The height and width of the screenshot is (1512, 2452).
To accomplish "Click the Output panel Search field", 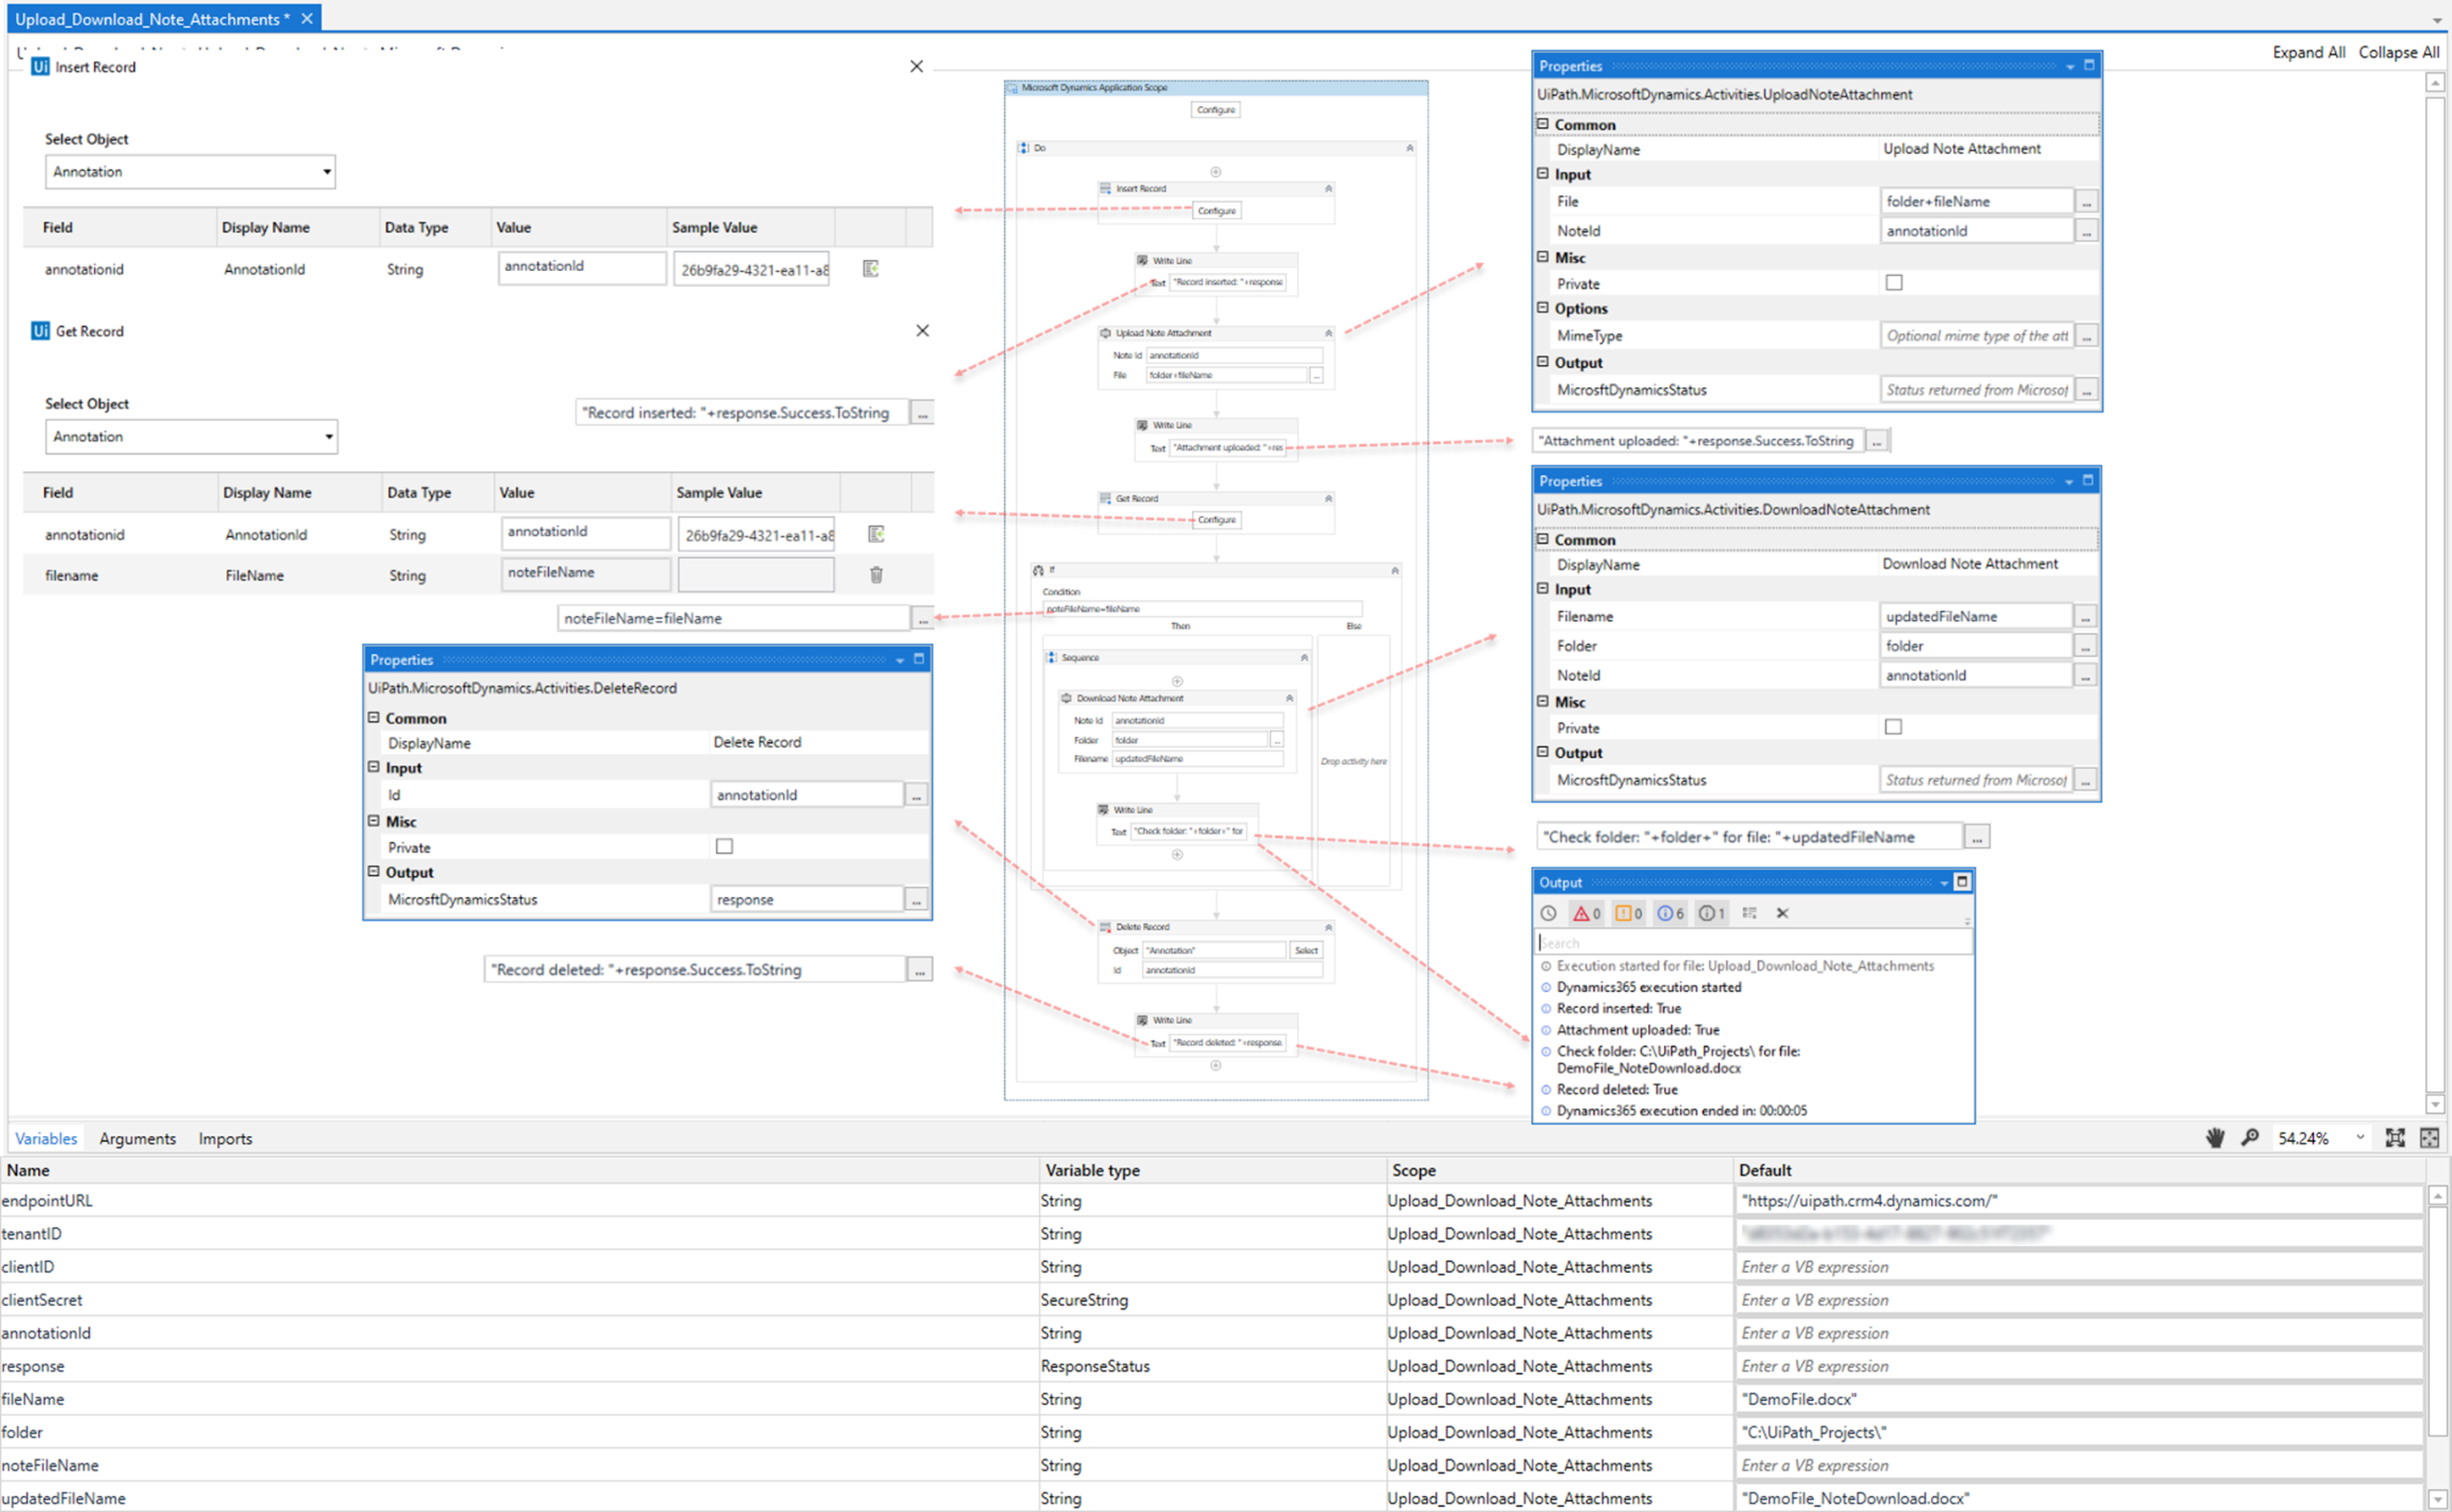I will [x=1754, y=943].
